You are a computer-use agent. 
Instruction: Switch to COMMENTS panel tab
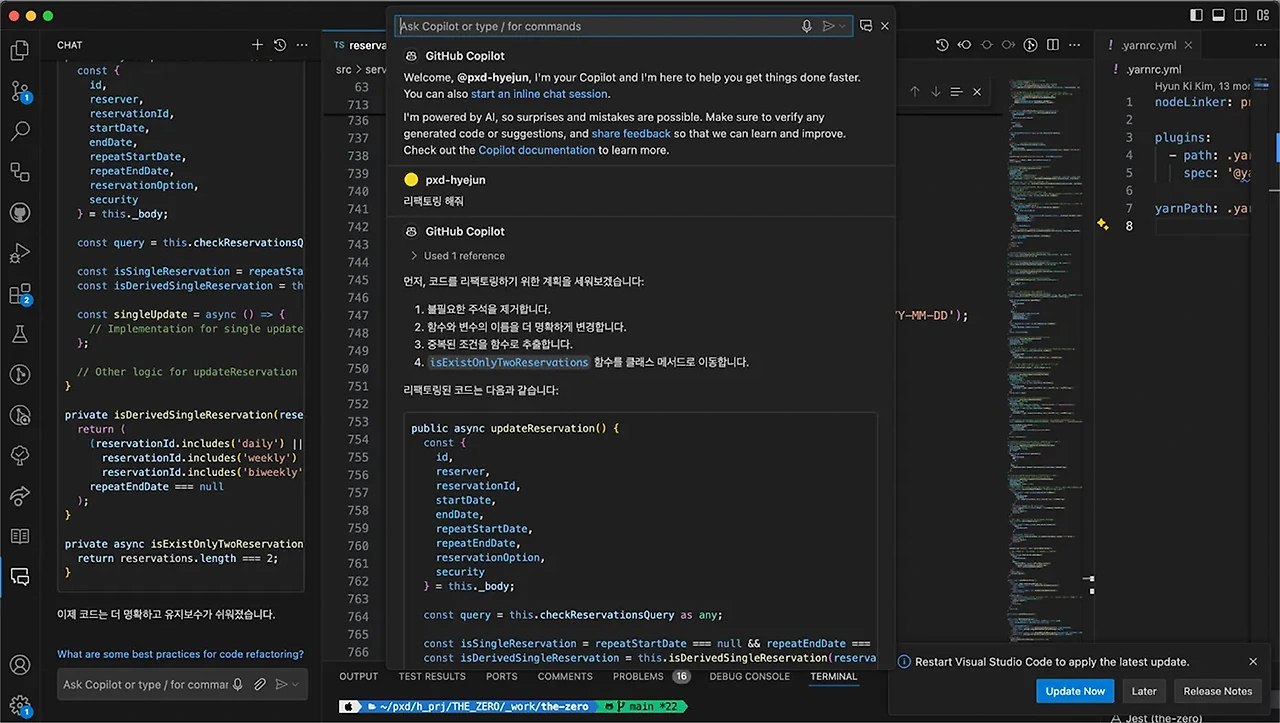coord(565,676)
